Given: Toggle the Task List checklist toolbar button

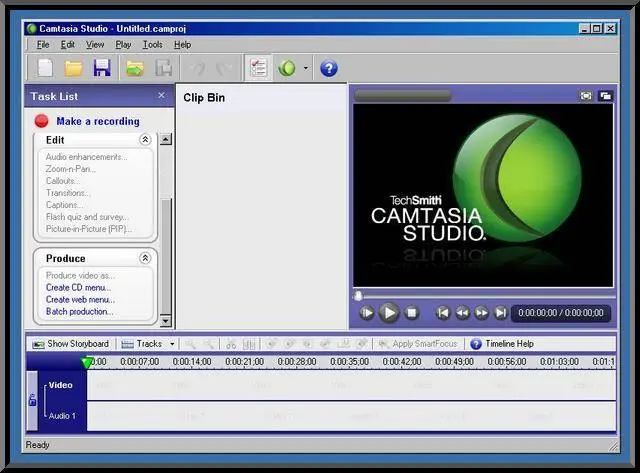Looking at the screenshot, I should click(x=258, y=68).
